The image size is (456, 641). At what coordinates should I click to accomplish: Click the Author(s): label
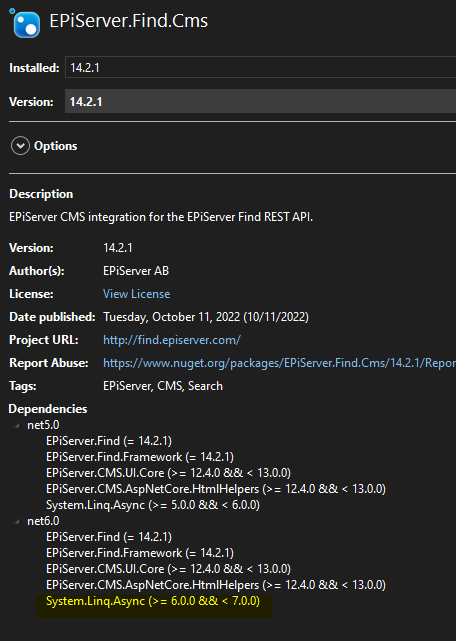tap(37, 271)
